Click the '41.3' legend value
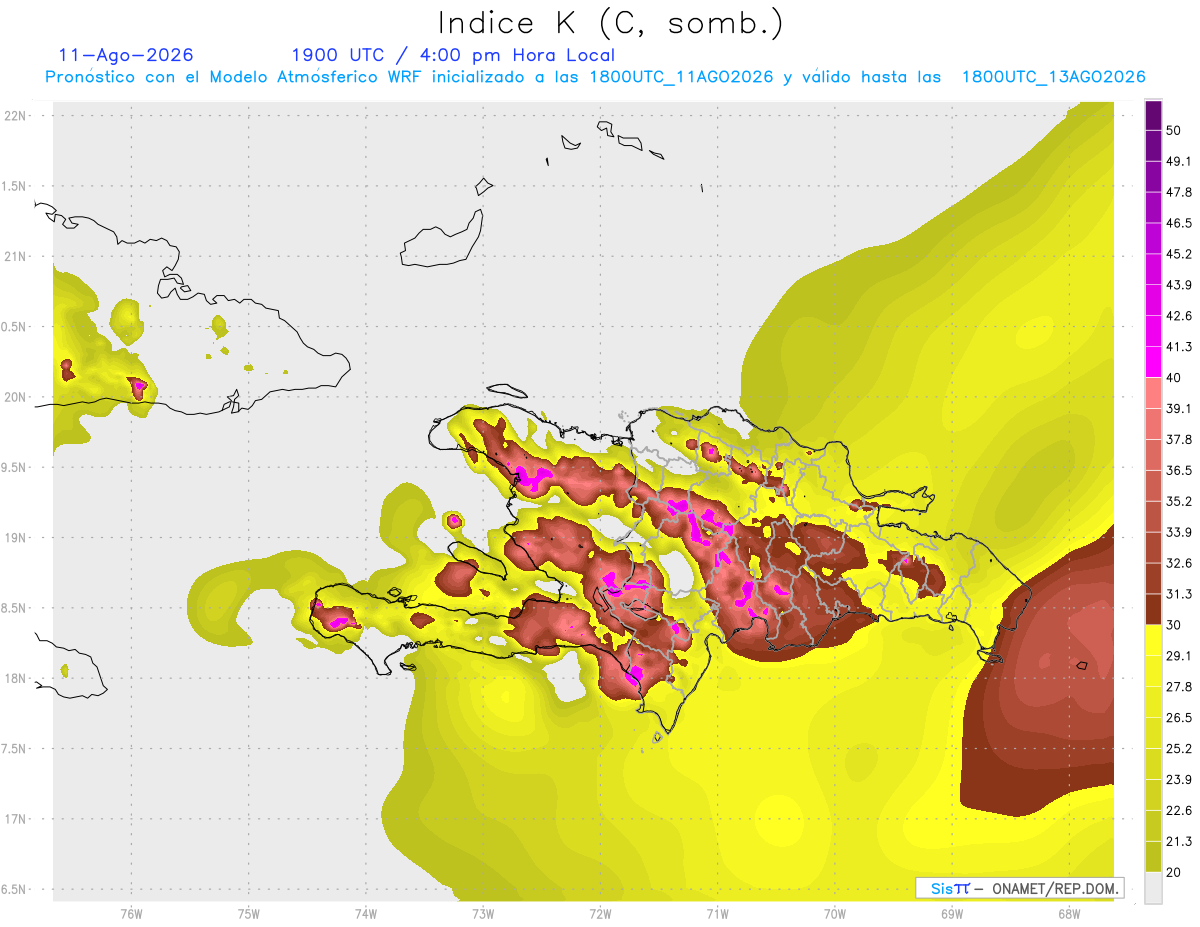The width and height of the screenshot is (1200, 927). click(x=1179, y=347)
